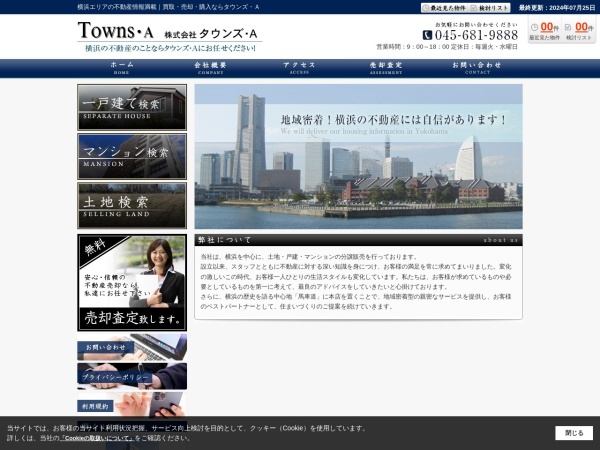The width and height of the screenshot is (600, 450).
Task: Click the slogan 横浜の不動産のことならタウンズ・A
Action: click(x=170, y=48)
